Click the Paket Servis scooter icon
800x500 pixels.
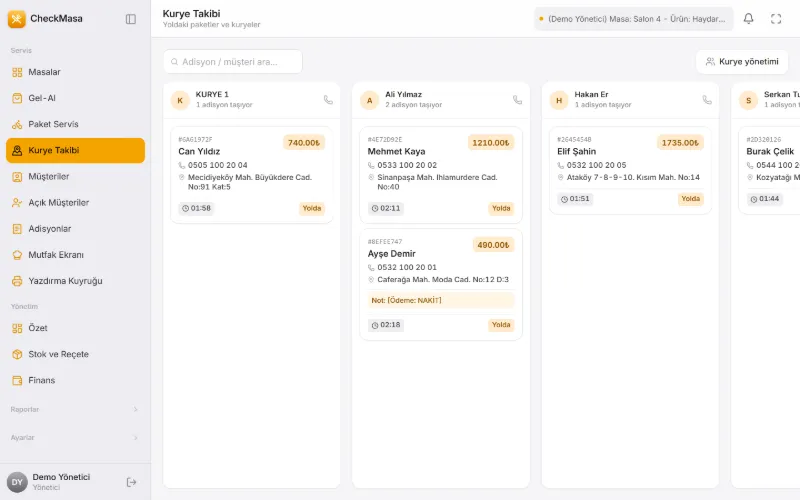pos(17,124)
